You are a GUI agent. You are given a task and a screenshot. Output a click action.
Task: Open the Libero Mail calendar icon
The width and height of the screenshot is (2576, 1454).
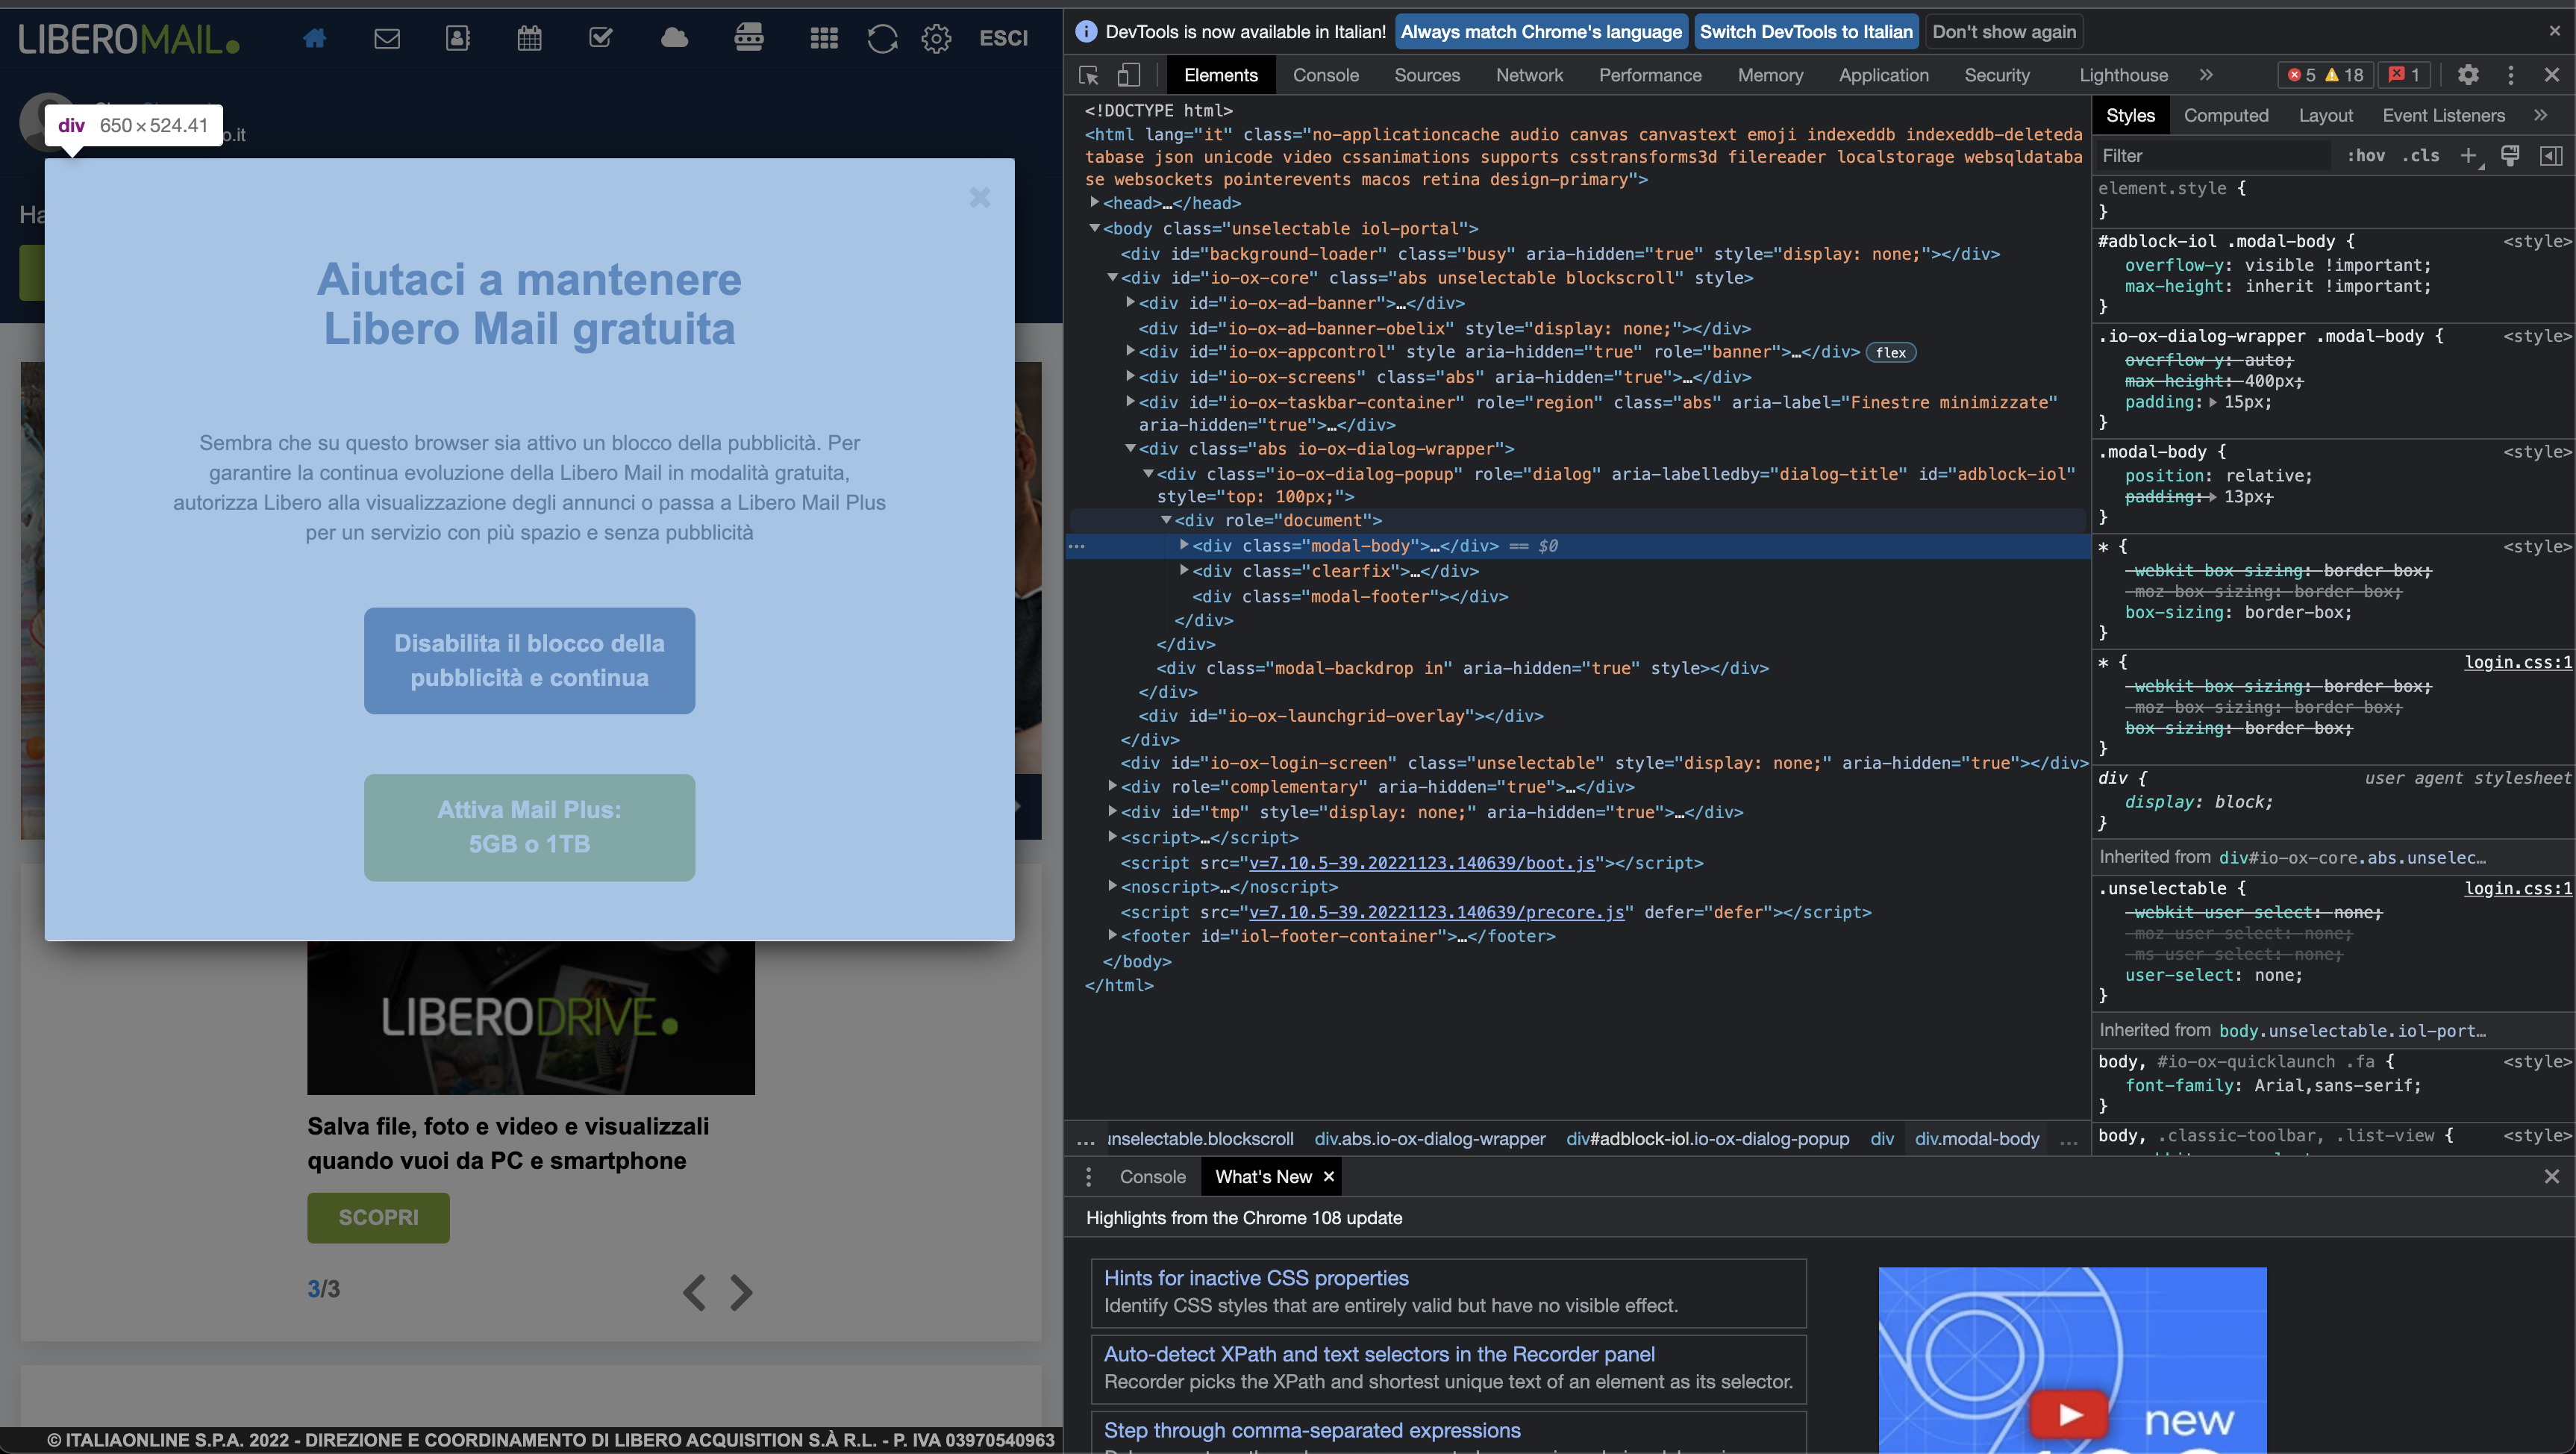[529, 38]
